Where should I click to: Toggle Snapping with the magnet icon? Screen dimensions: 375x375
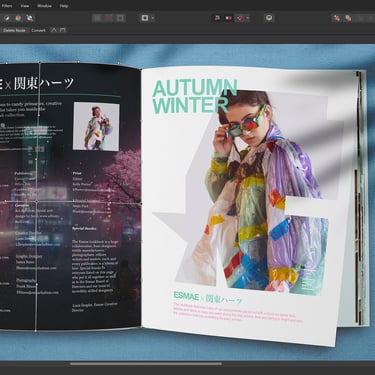click(x=240, y=18)
